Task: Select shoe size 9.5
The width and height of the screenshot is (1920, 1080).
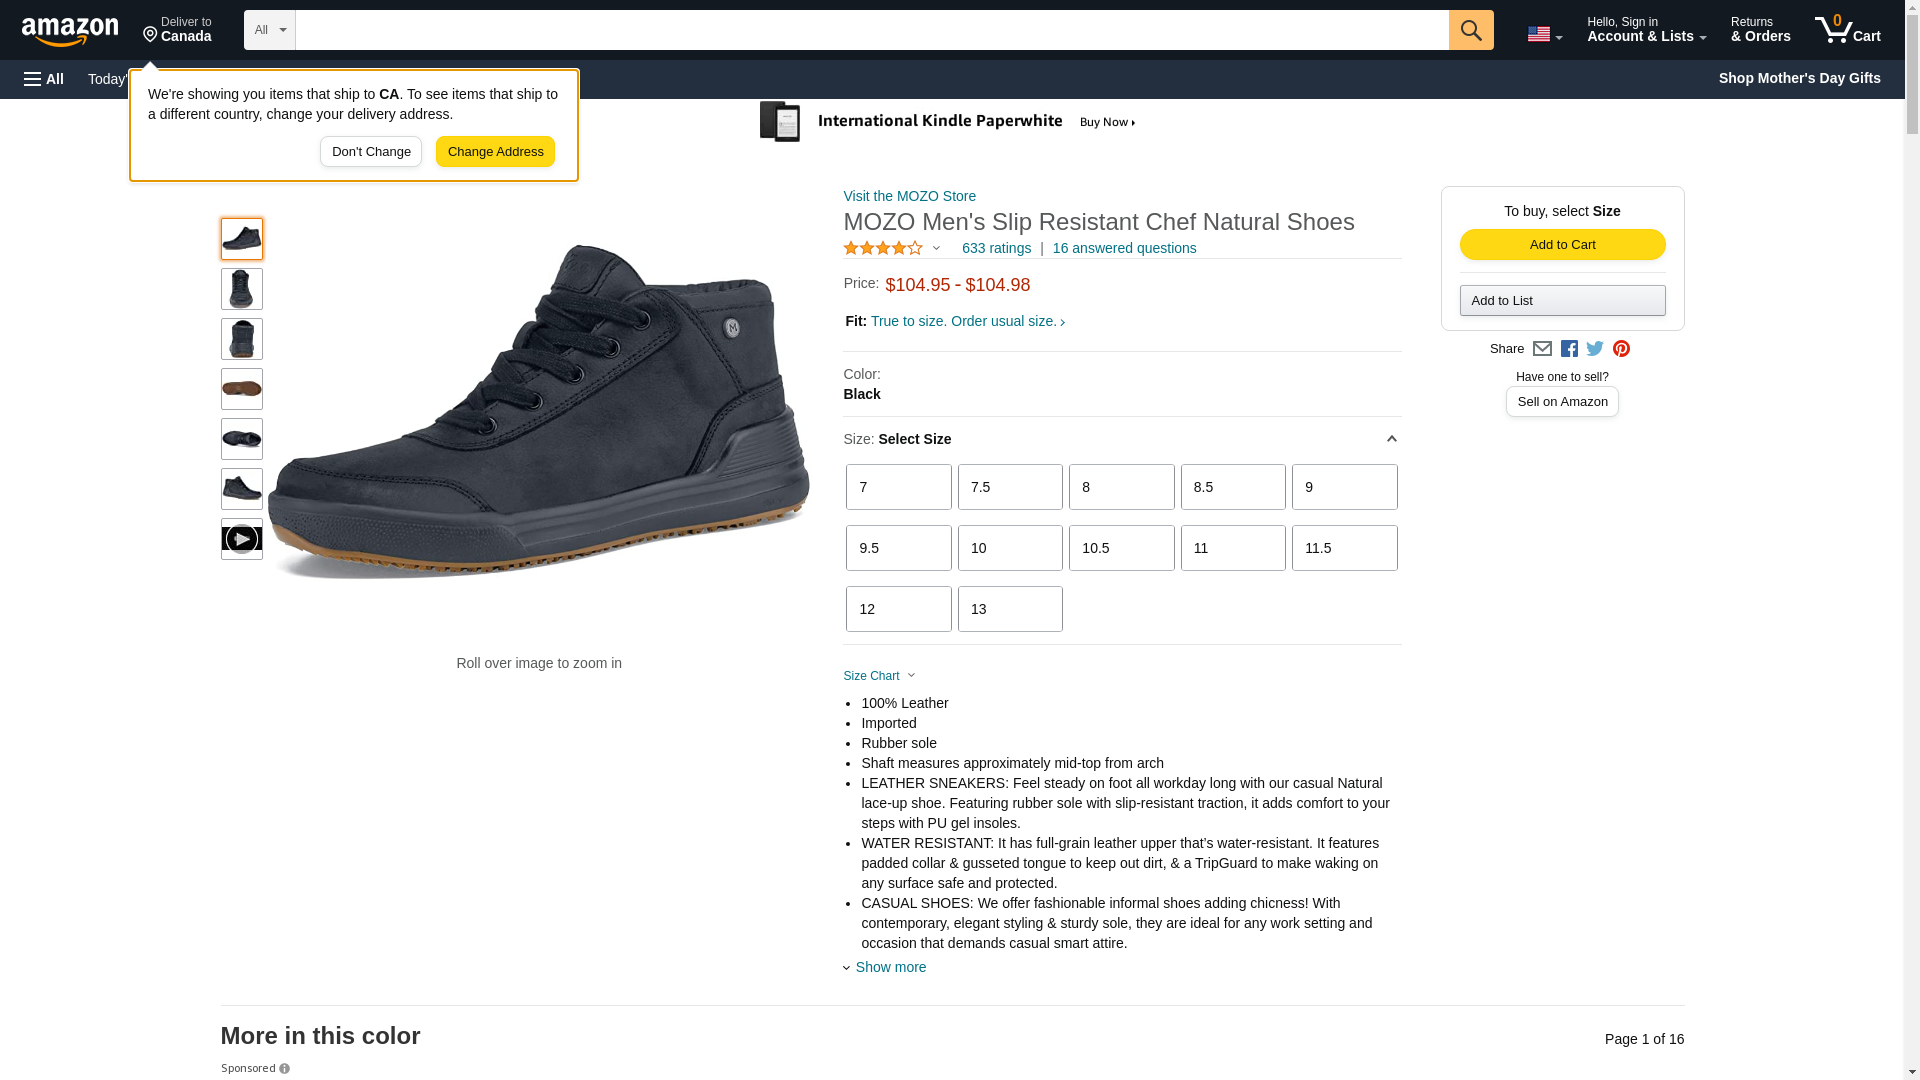Action: pyautogui.click(x=898, y=548)
